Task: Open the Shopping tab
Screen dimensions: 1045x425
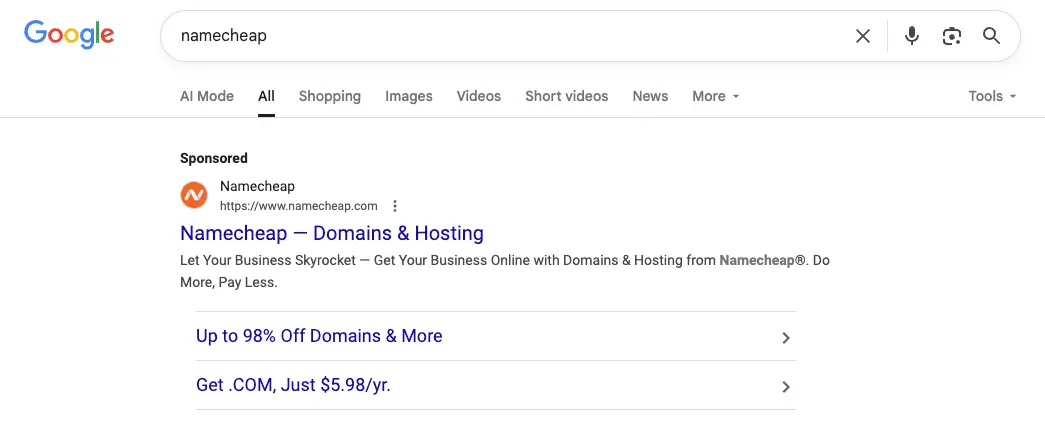Action: pos(329,96)
